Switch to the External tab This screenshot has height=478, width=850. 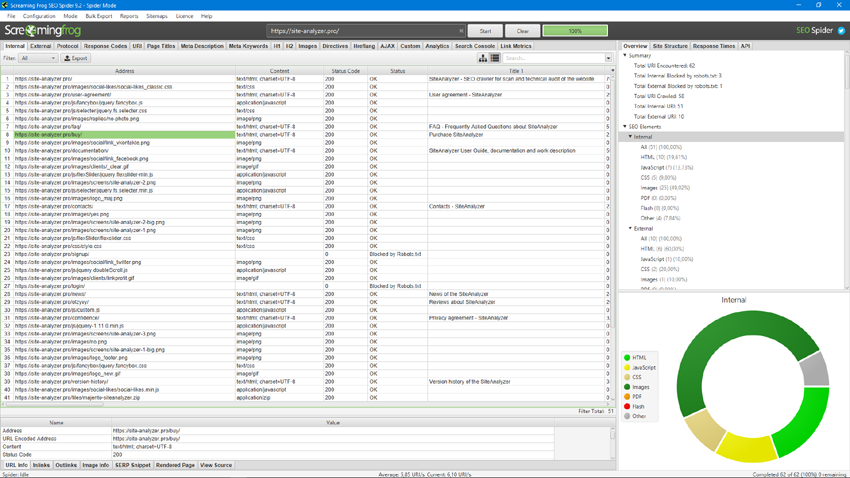click(x=41, y=46)
